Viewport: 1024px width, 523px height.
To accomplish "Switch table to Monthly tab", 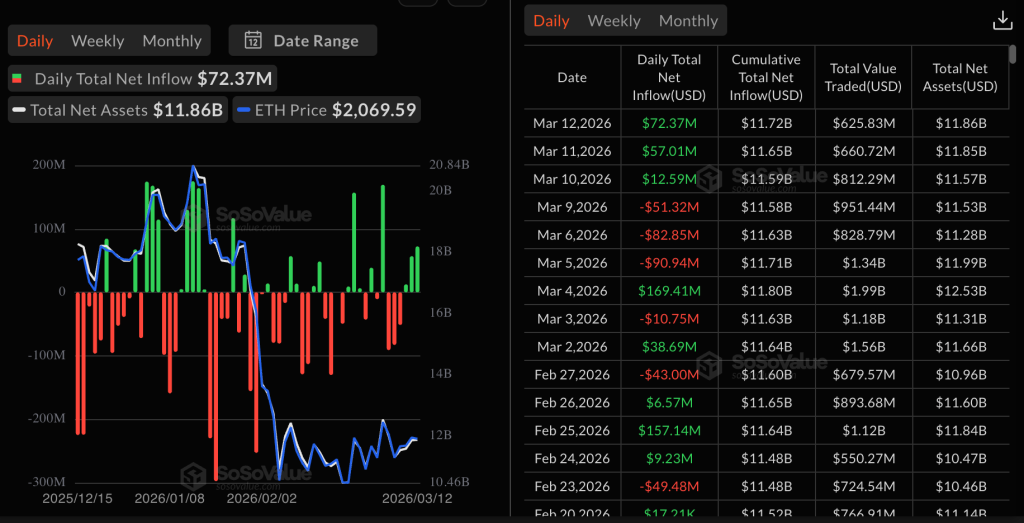I will (x=688, y=21).
